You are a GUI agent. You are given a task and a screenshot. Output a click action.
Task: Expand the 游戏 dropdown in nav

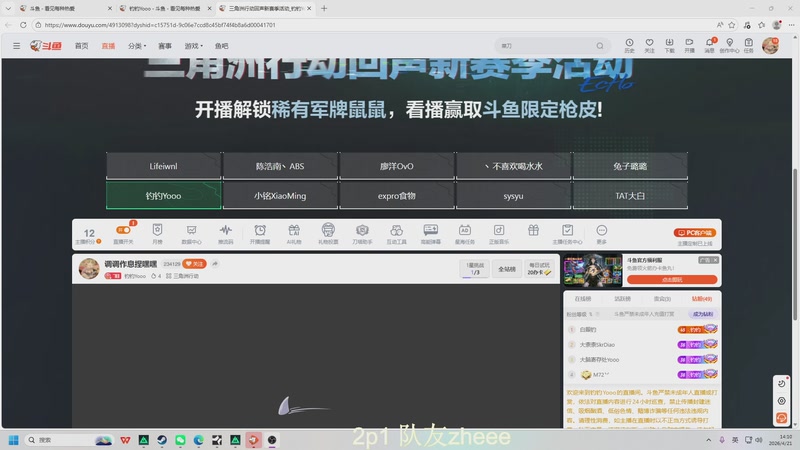click(x=193, y=46)
